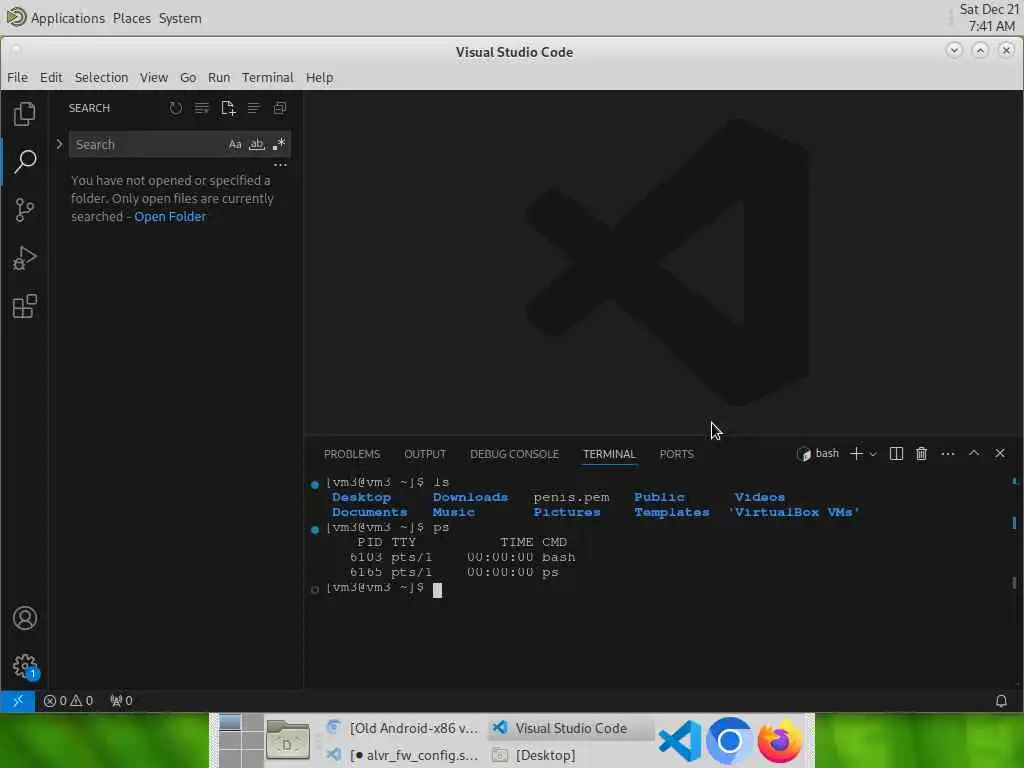Click the terminal vertical scrollbar

tap(1014, 582)
